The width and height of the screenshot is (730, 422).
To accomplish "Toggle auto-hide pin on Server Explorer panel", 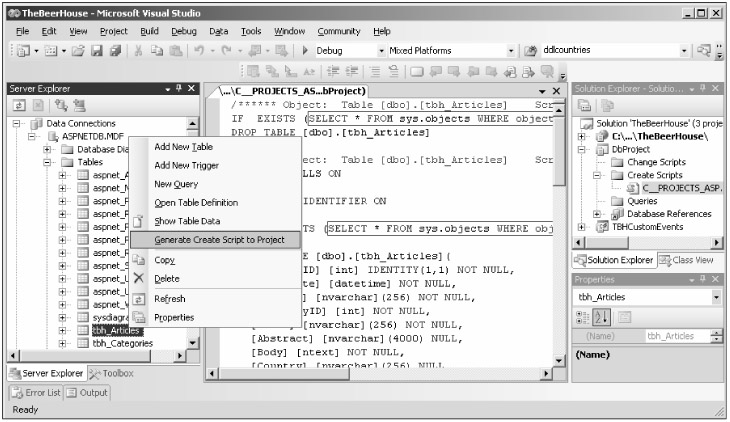I will [178, 89].
